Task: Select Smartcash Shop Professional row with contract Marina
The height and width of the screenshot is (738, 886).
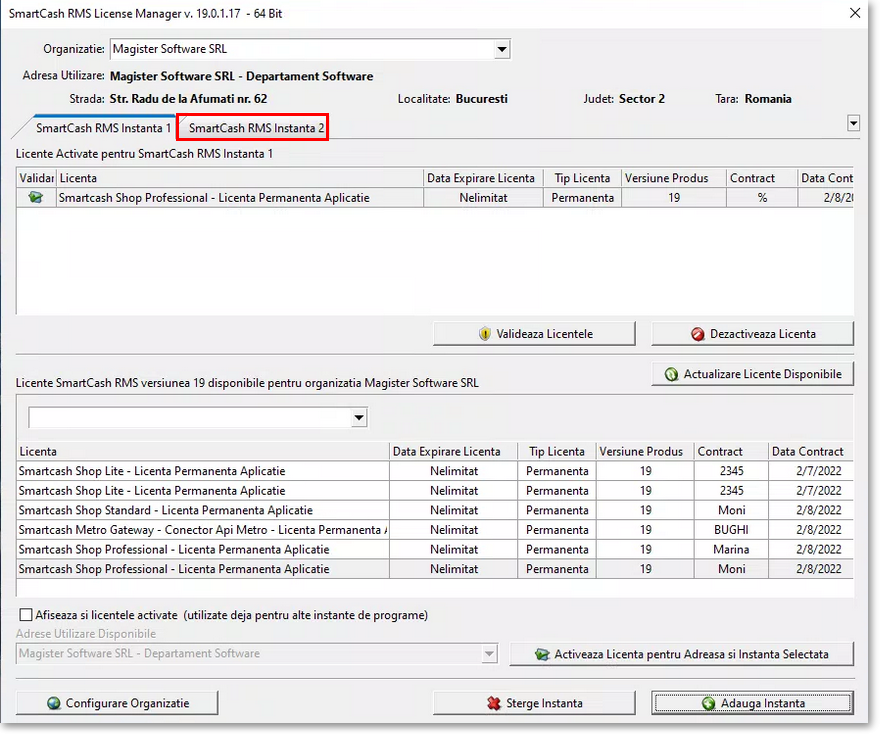Action: [435, 550]
